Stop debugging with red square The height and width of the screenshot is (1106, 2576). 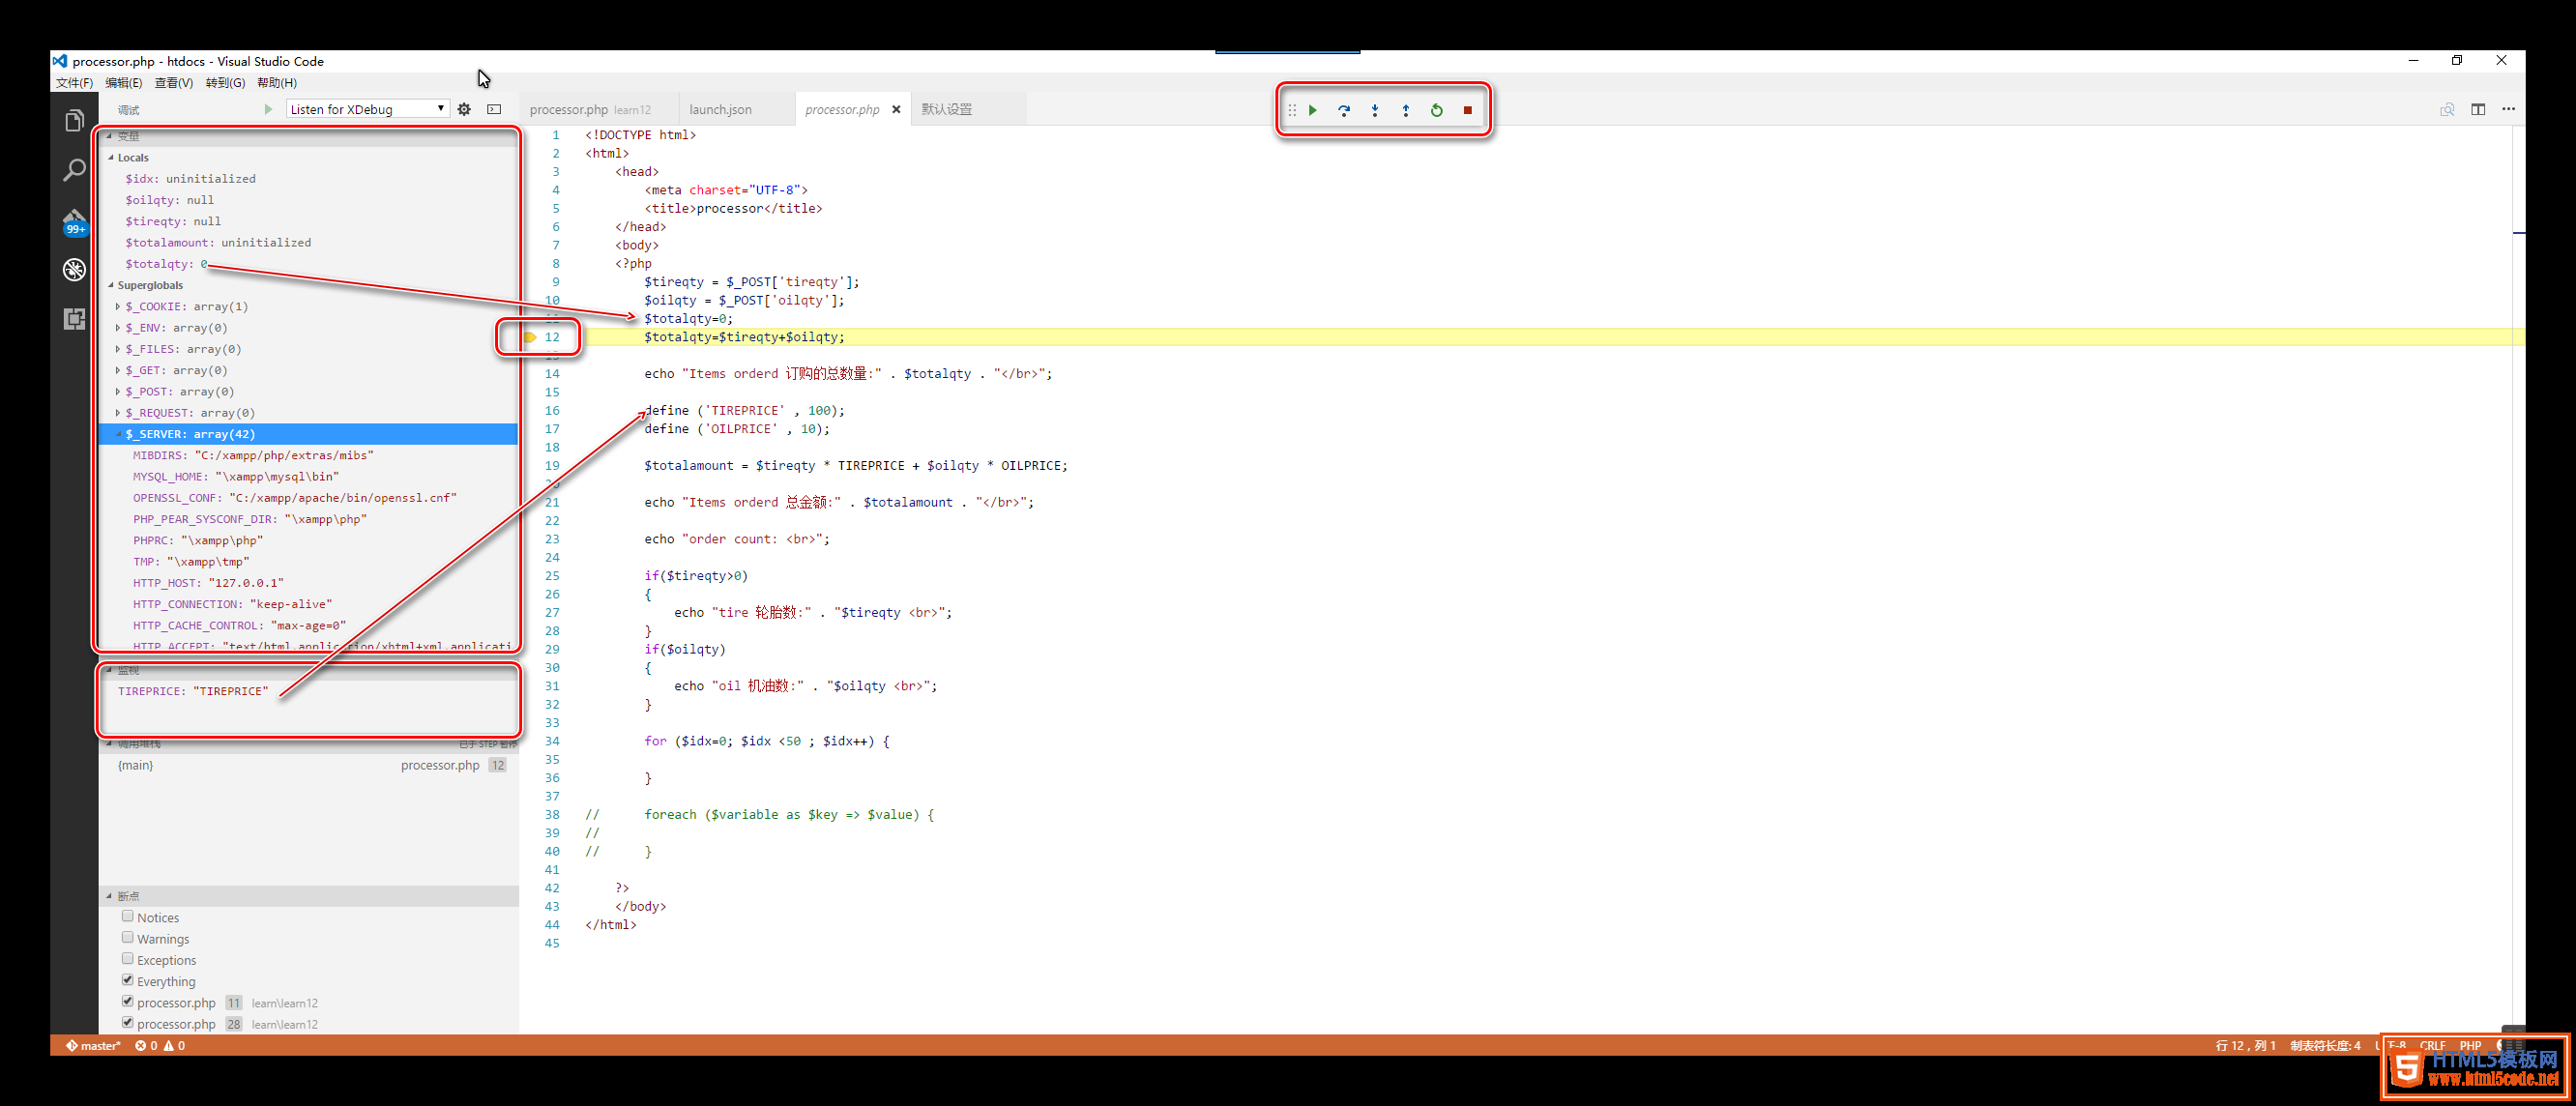(x=1468, y=110)
